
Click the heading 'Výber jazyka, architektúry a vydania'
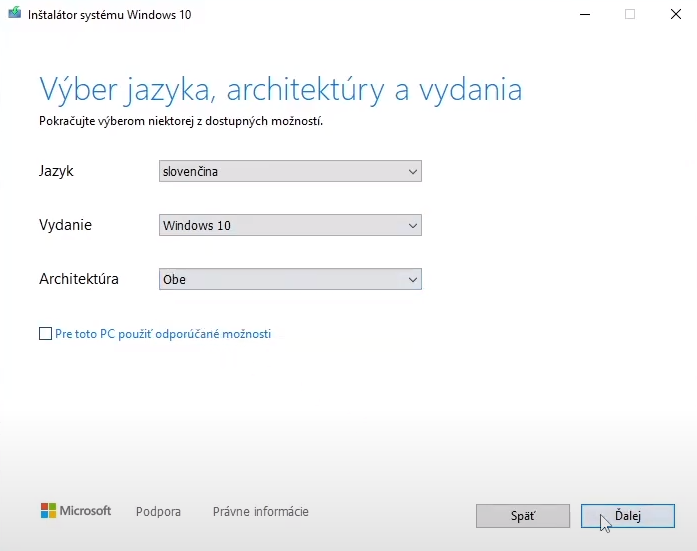[280, 90]
